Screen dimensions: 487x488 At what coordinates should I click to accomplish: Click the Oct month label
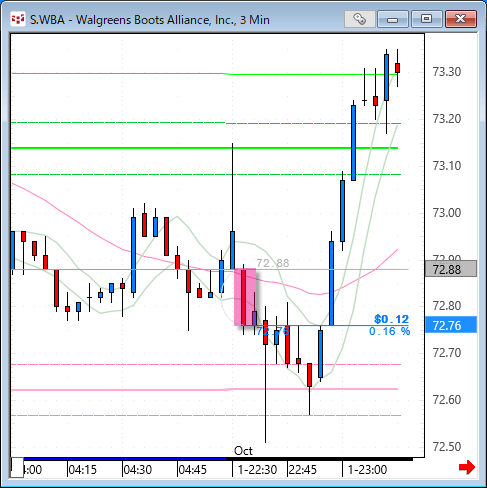pyautogui.click(x=243, y=451)
